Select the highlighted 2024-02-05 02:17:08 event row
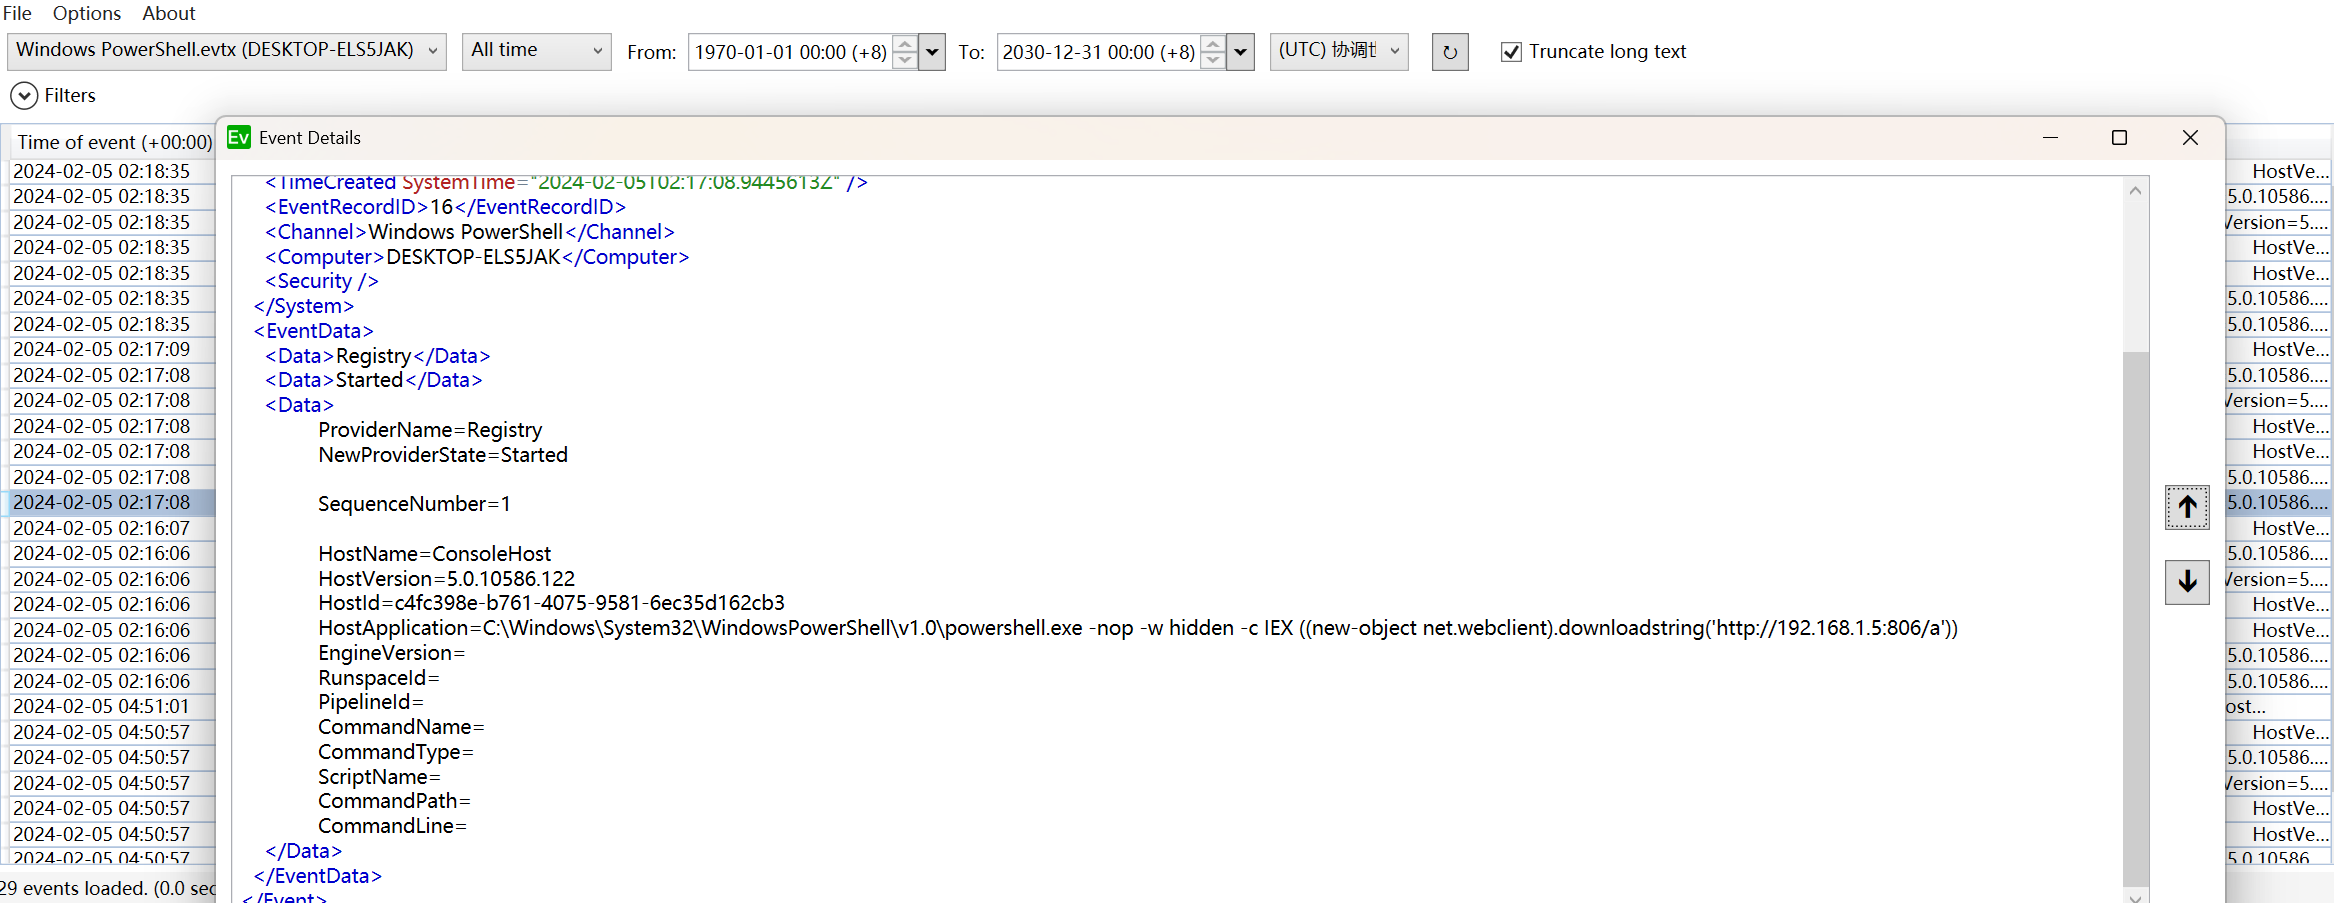The width and height of the screenshot is (2334, 903). pyautogui.click(x=102, y=502)
